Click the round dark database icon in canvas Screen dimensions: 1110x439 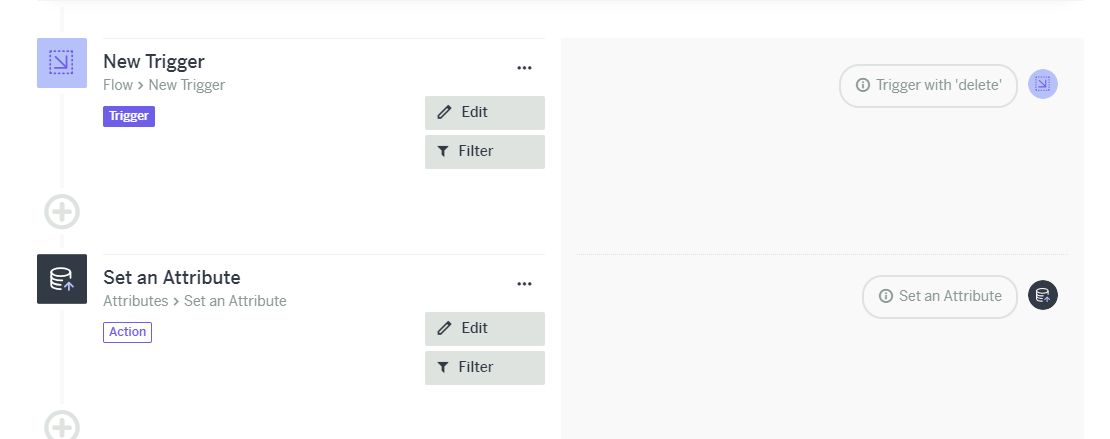(x=1043, y=295)
